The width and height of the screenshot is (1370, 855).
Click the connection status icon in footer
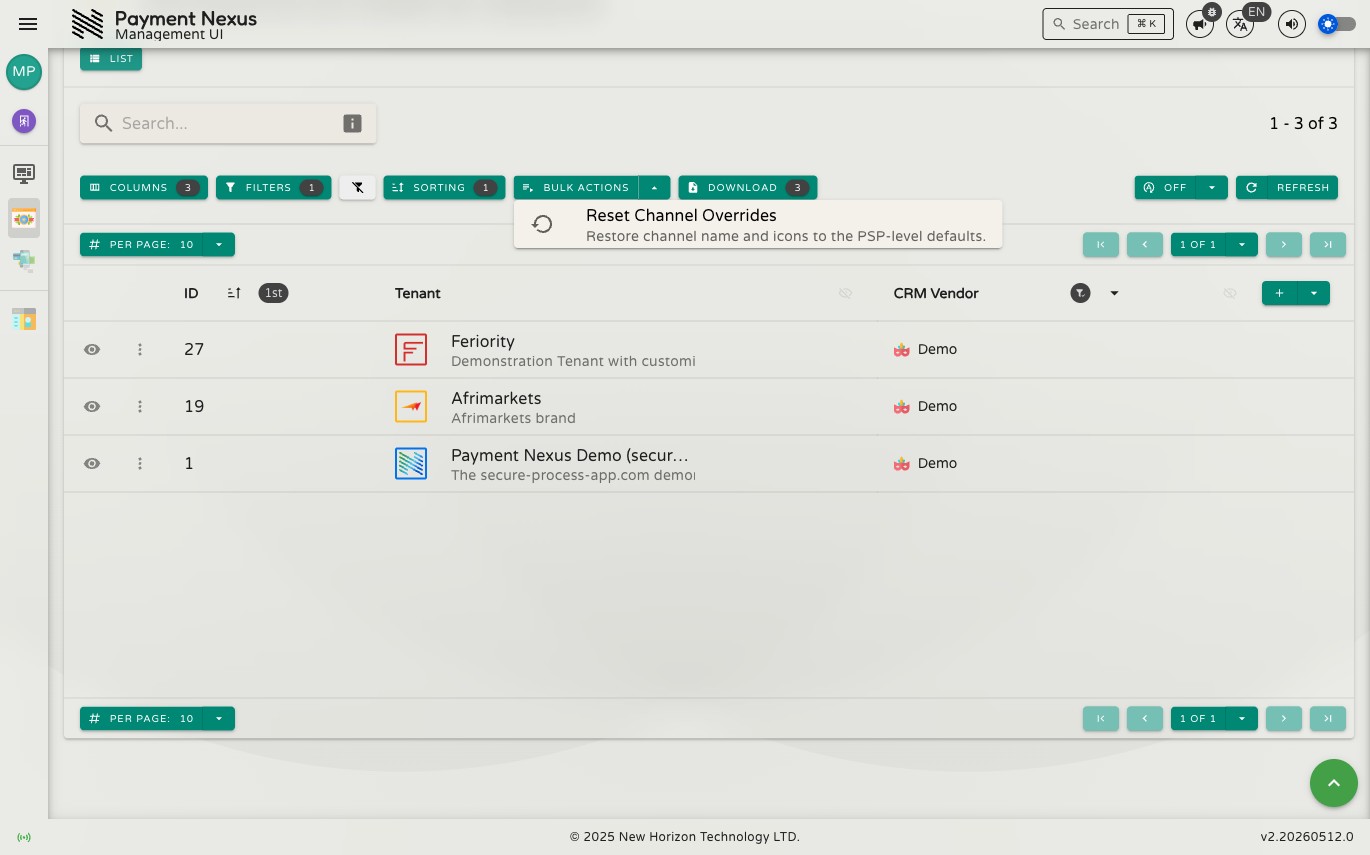[24, 837]
